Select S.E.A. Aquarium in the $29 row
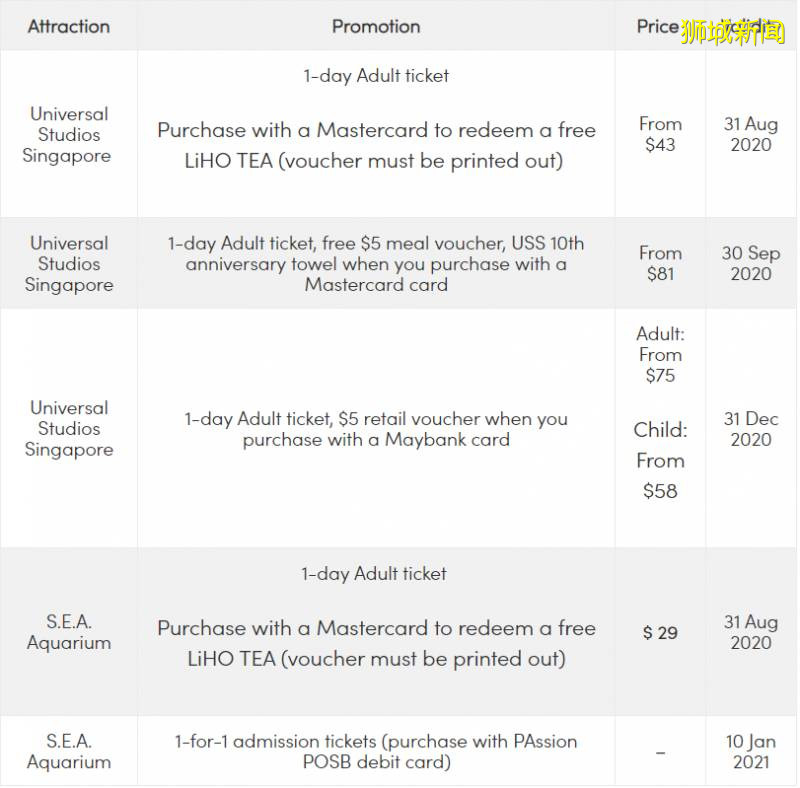The height and width of the screenshot is (788, 800). 68,632
